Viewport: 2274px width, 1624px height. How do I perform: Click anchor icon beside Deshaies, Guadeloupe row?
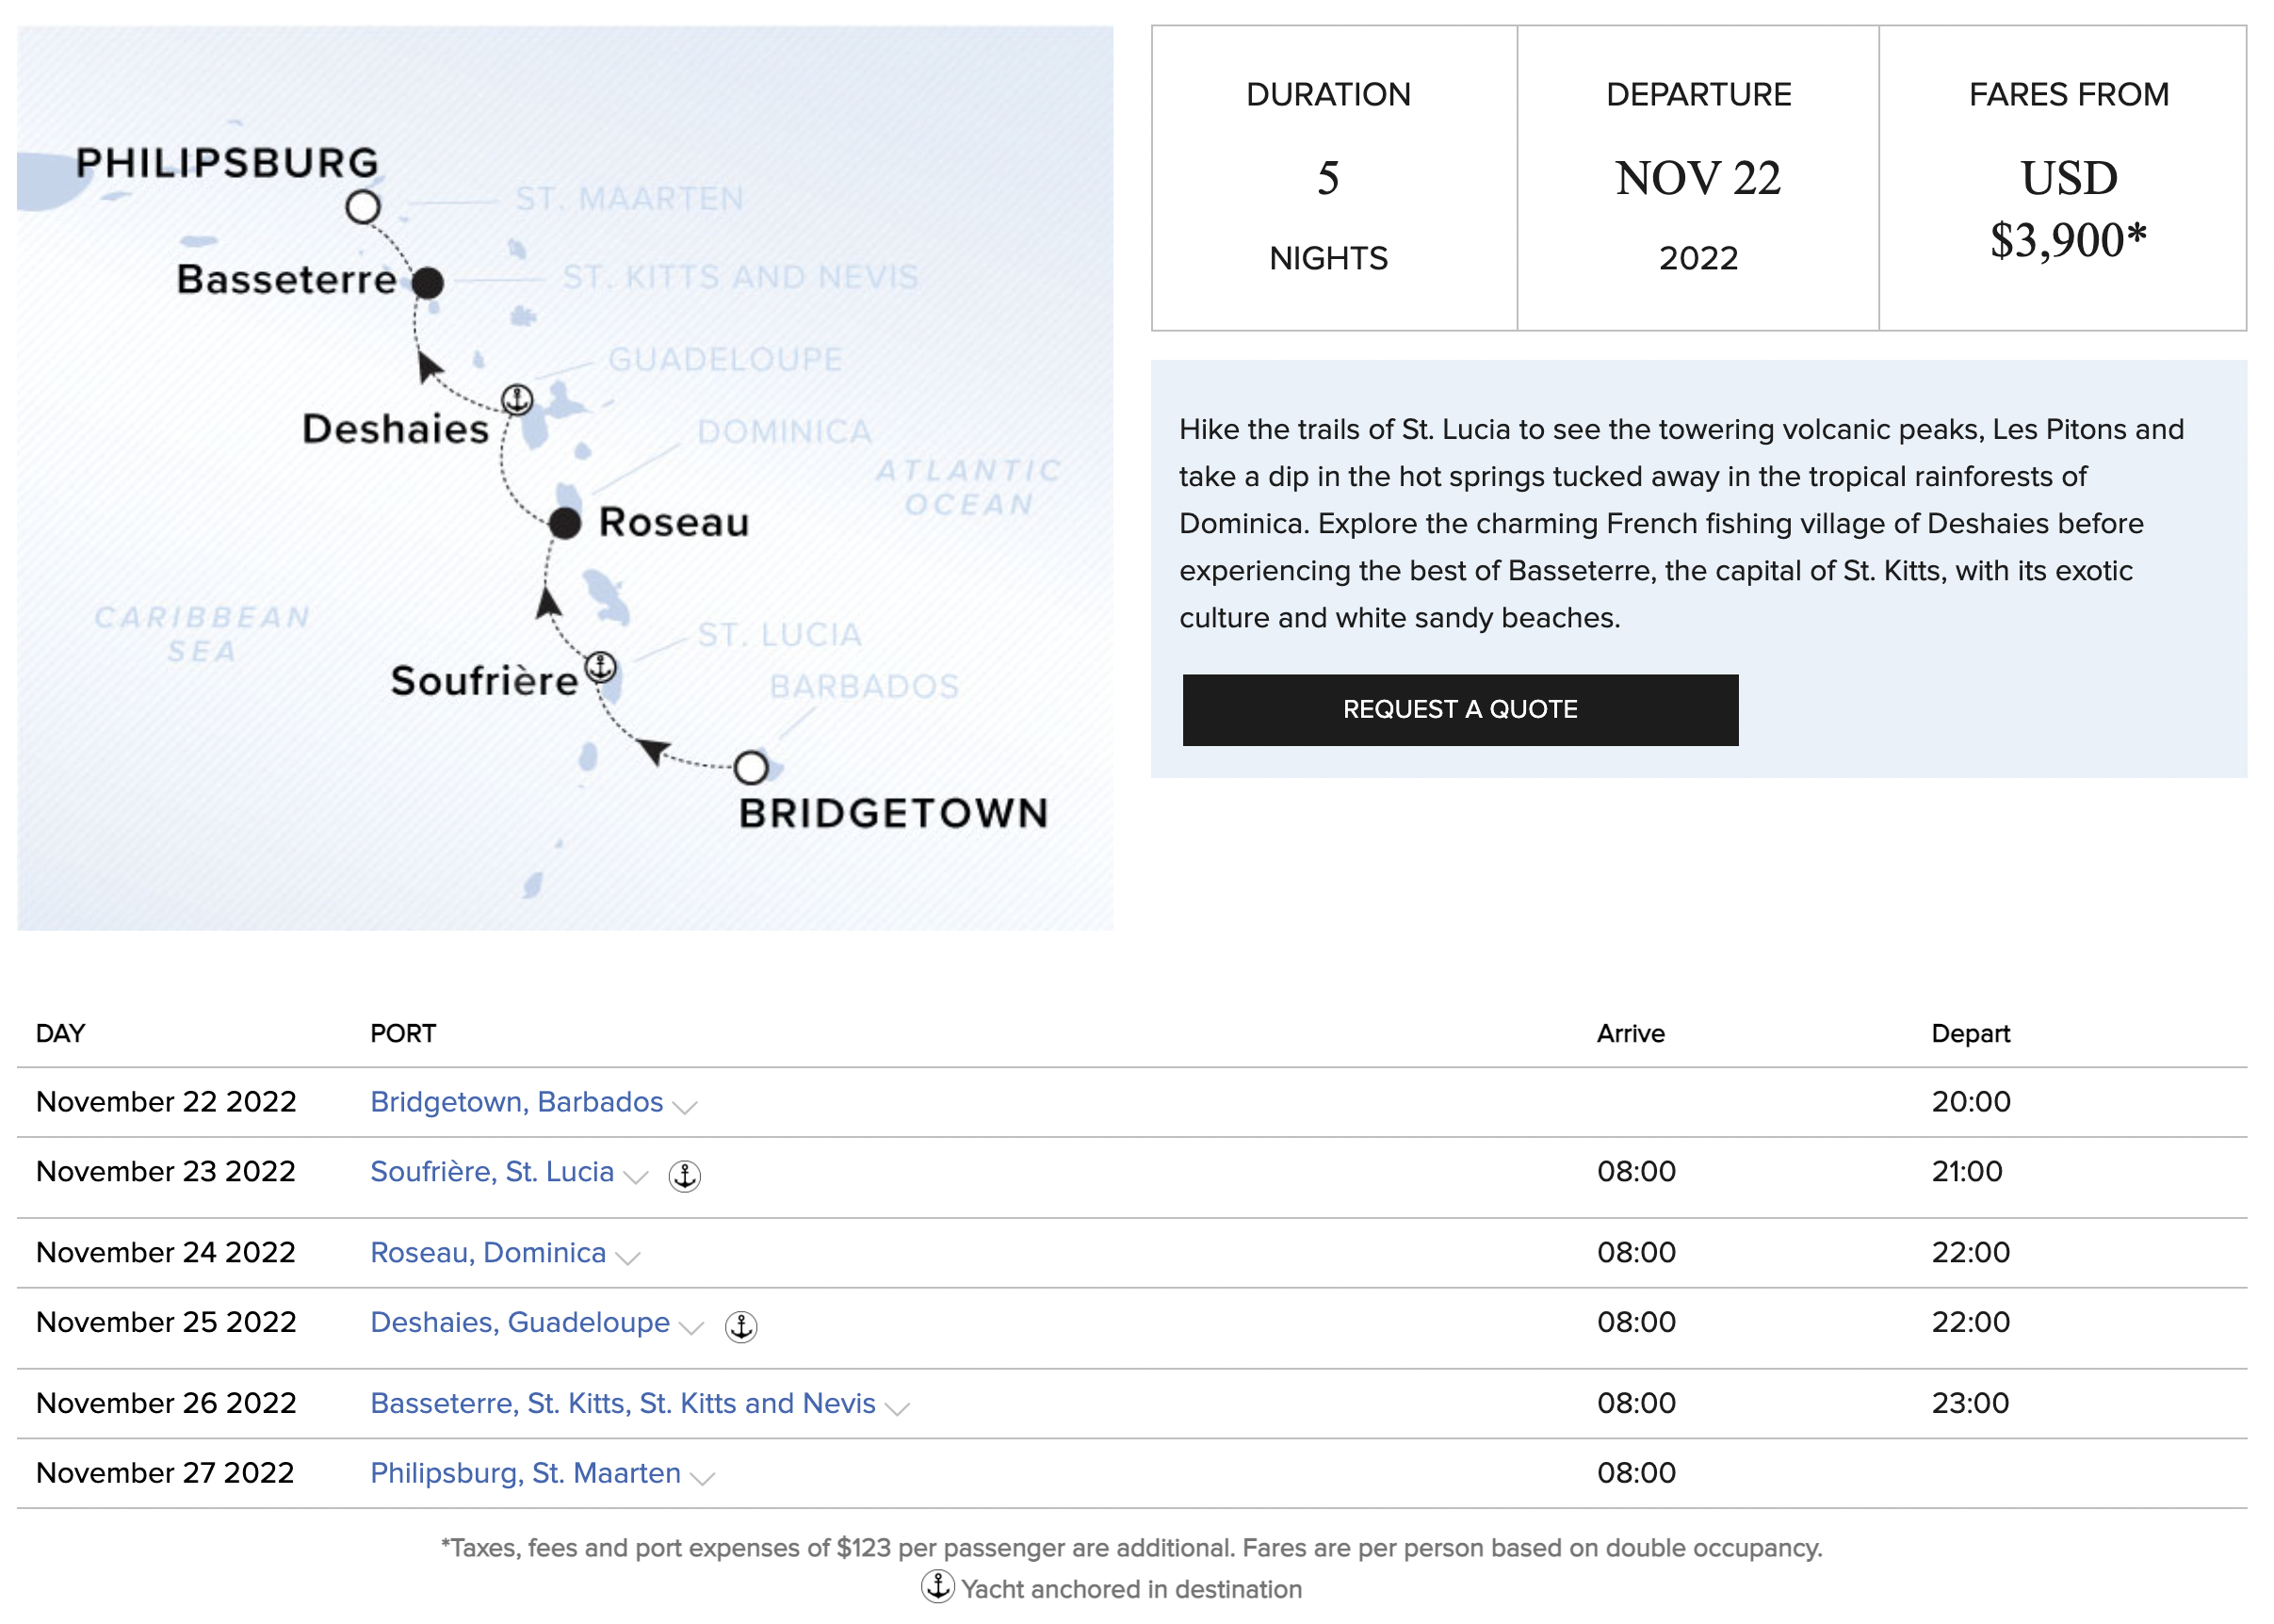[740, 1326]
